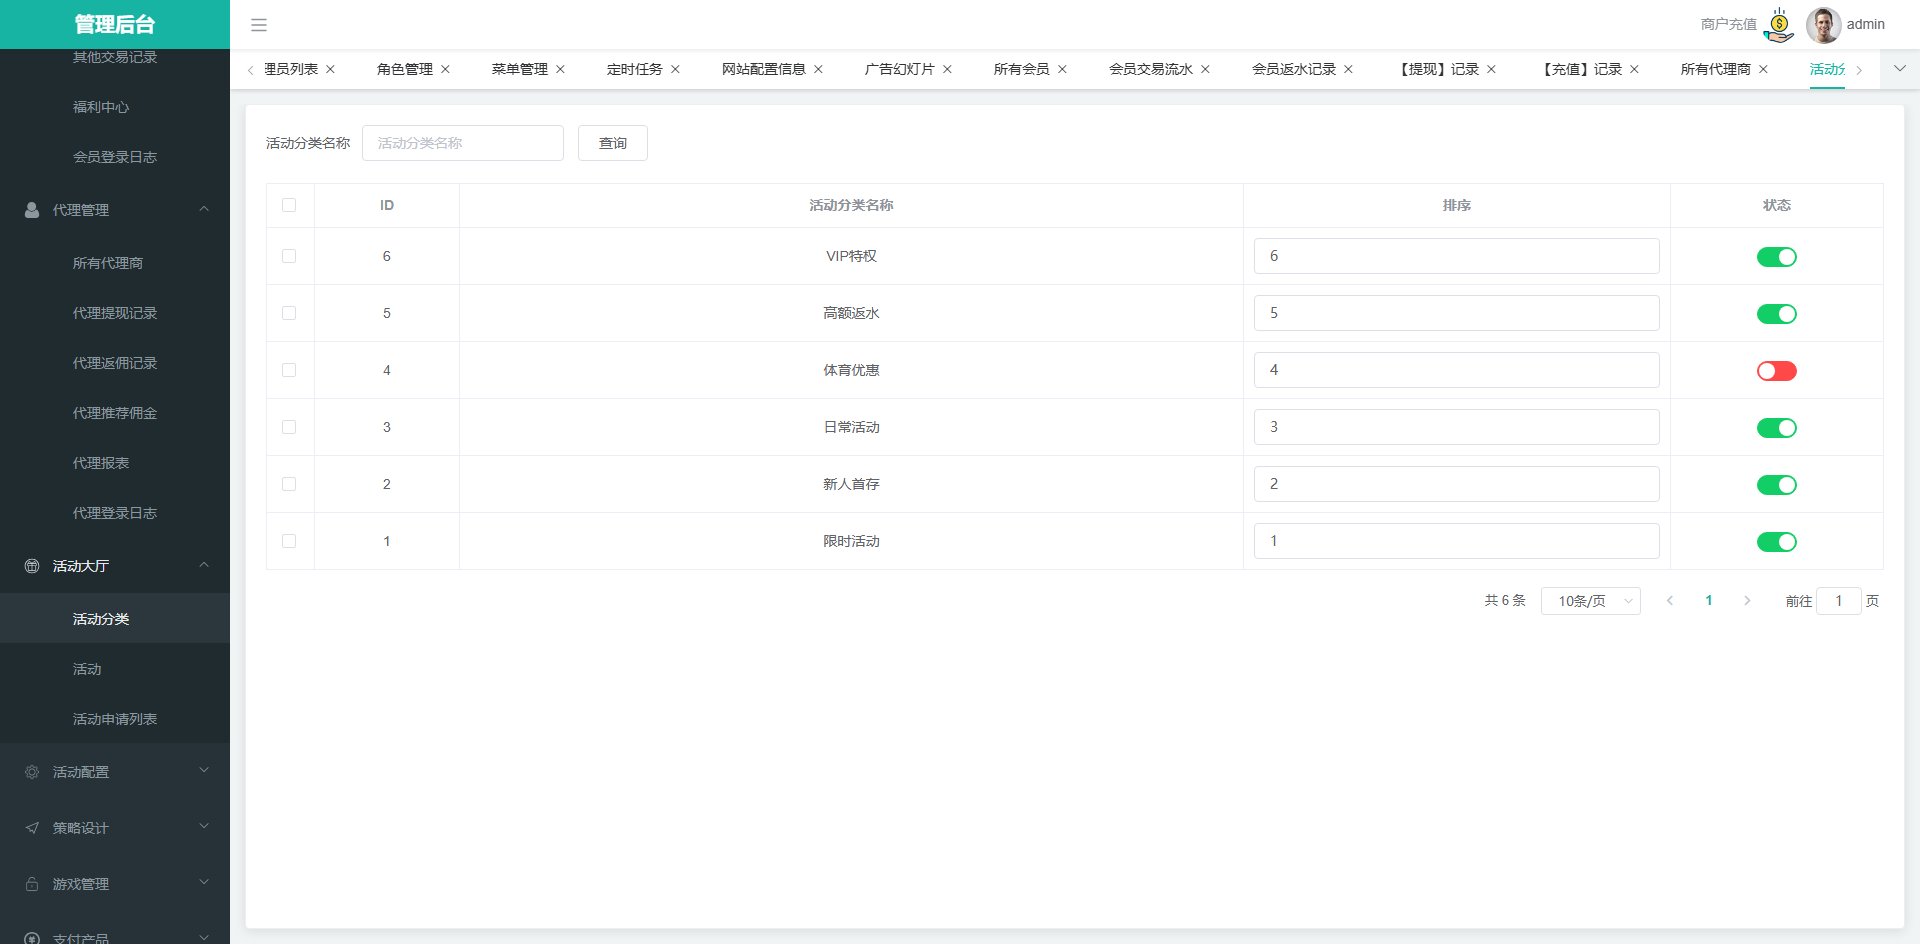The height and width of the screenshot is (944, 1920).
Task: Open 活动申请列表 in the sidebar
Action: coord(115,719)
